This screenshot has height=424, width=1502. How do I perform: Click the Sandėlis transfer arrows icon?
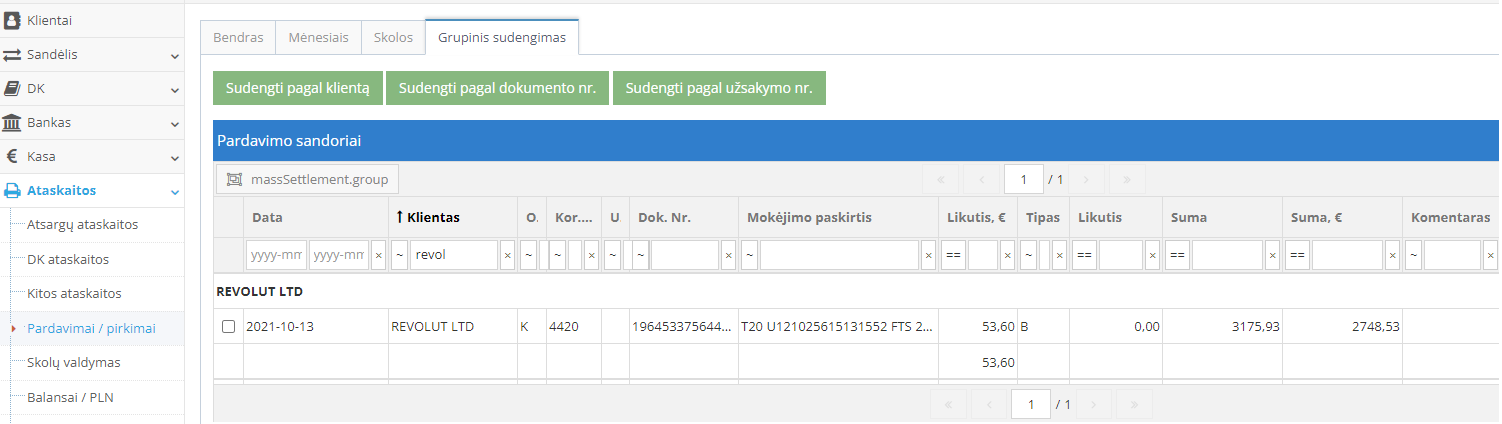click(x=13, y=55)
